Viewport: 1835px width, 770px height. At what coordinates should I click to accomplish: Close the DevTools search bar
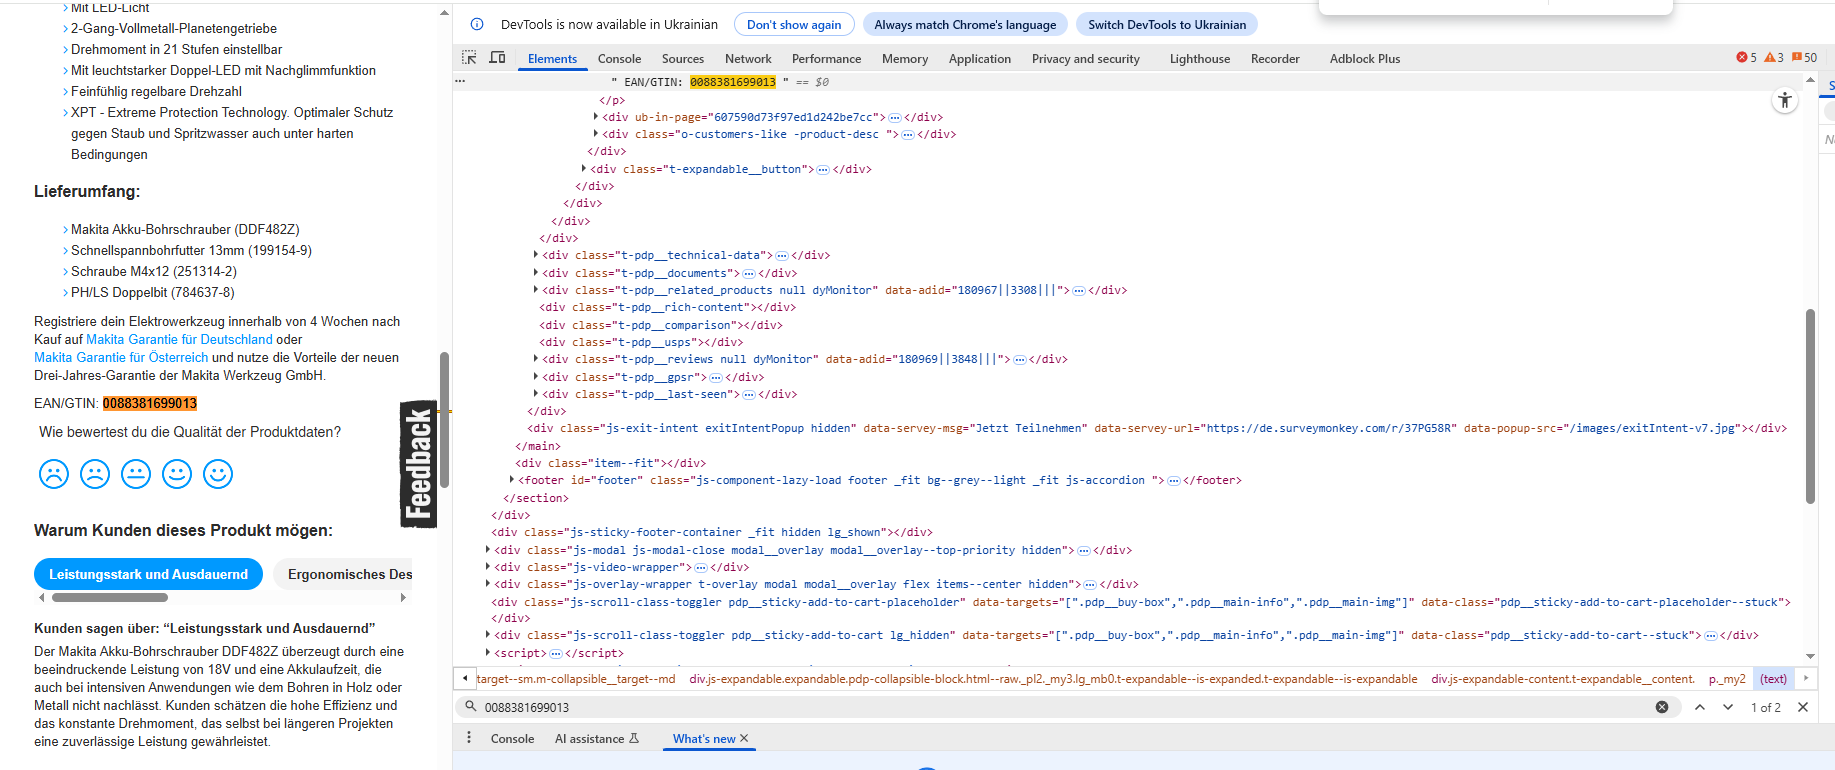(1803, 707)
